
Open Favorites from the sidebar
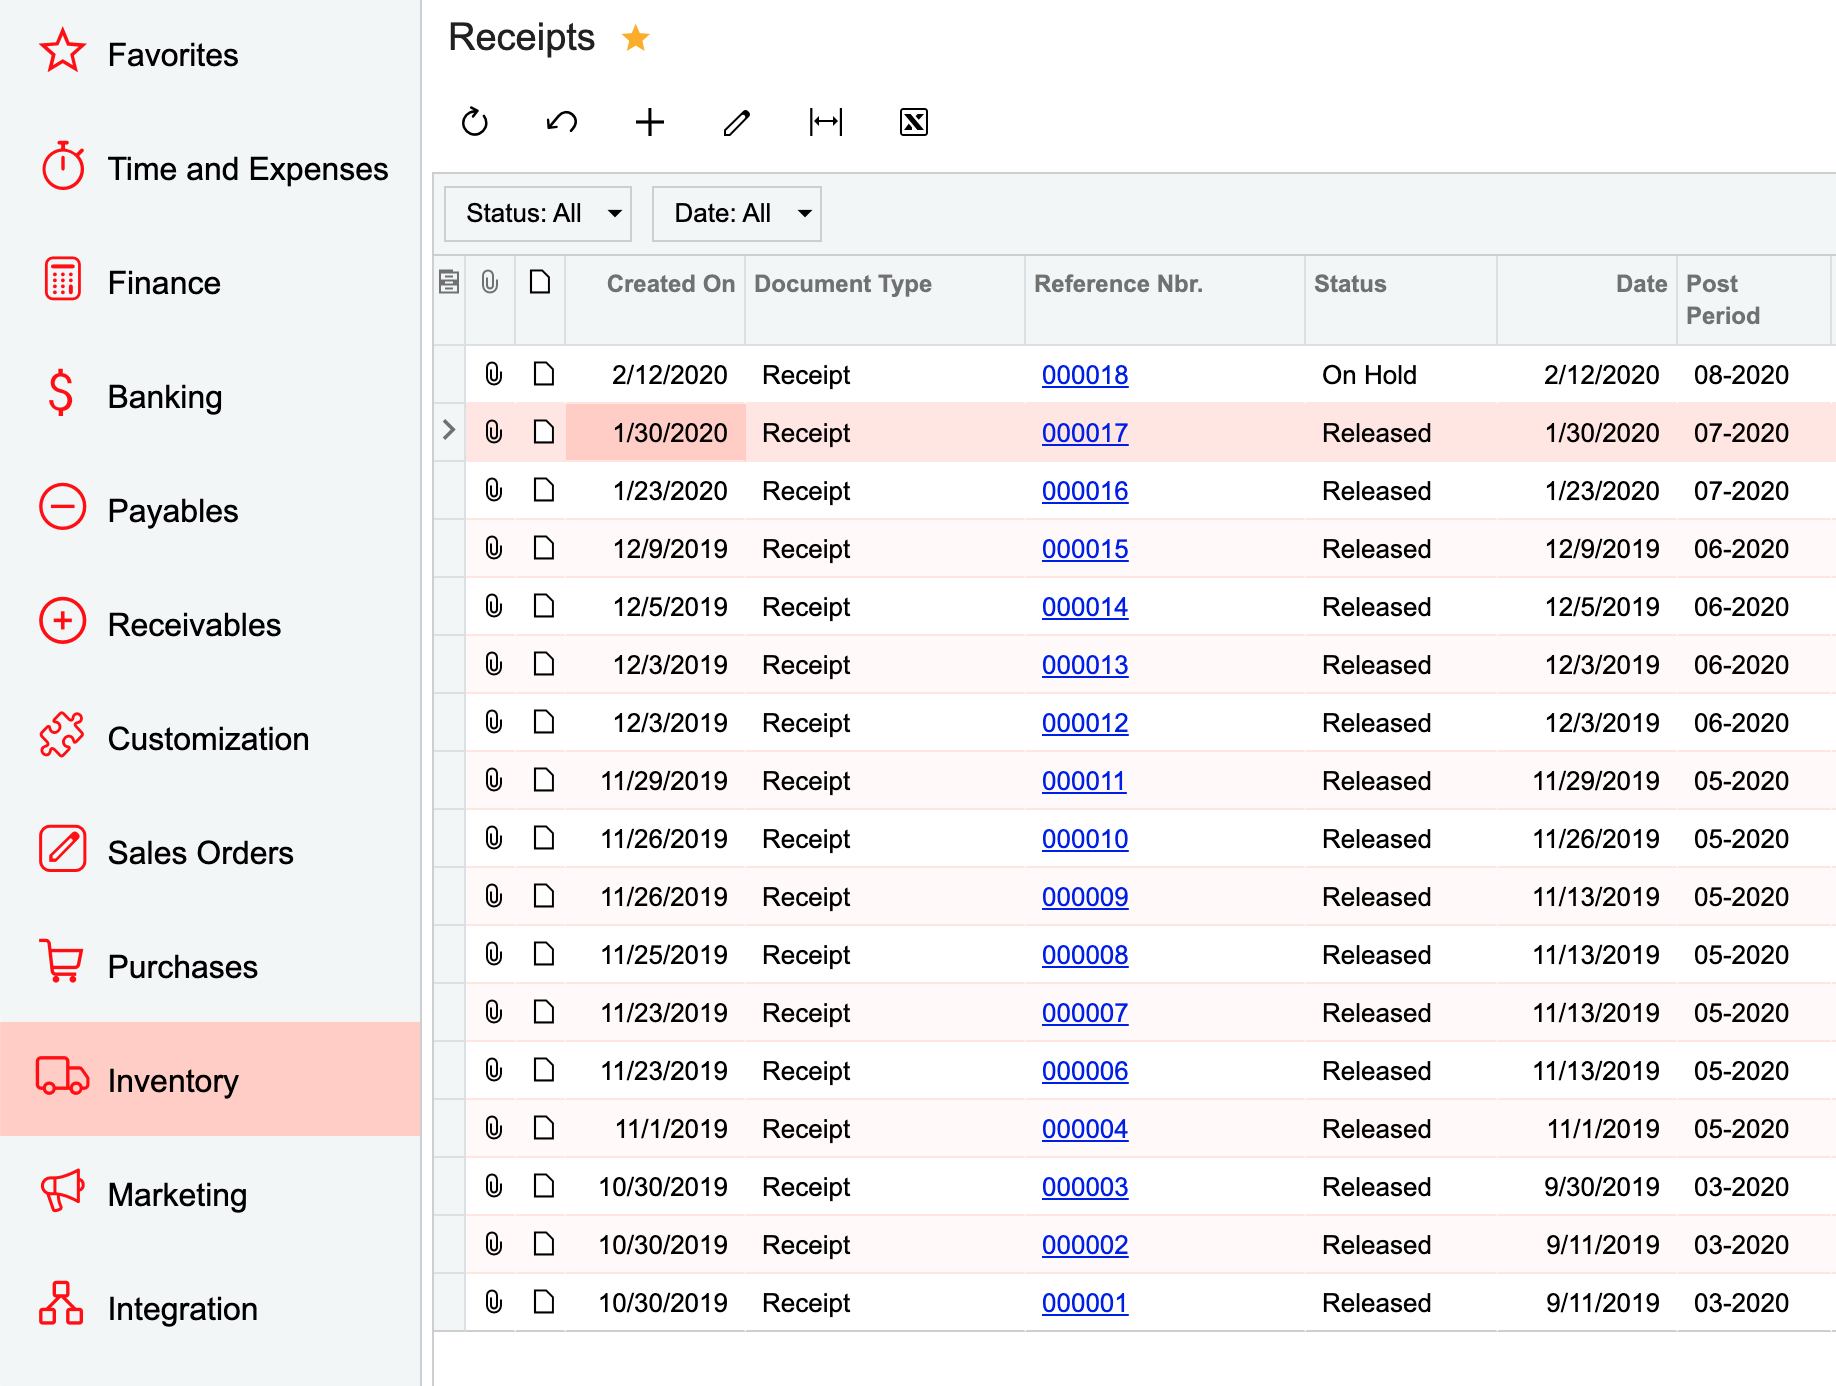pos(172,55)
